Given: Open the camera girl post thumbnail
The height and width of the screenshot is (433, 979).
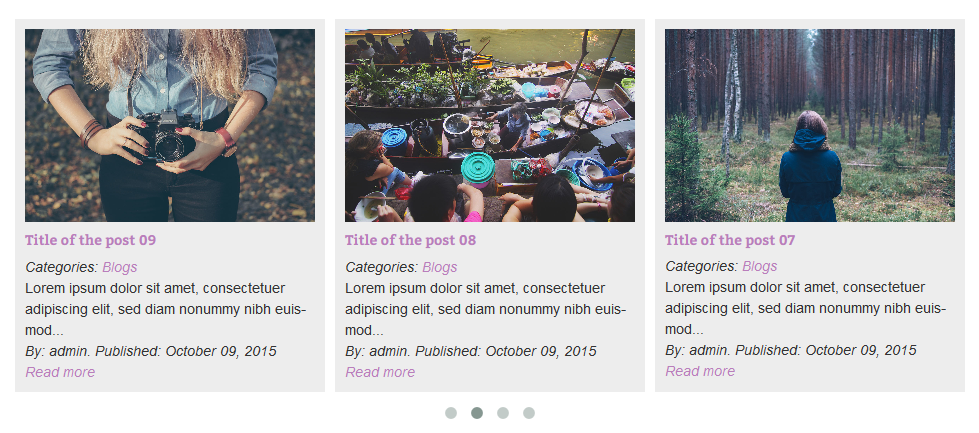Looking at the screenshot, I should point(170,125).
